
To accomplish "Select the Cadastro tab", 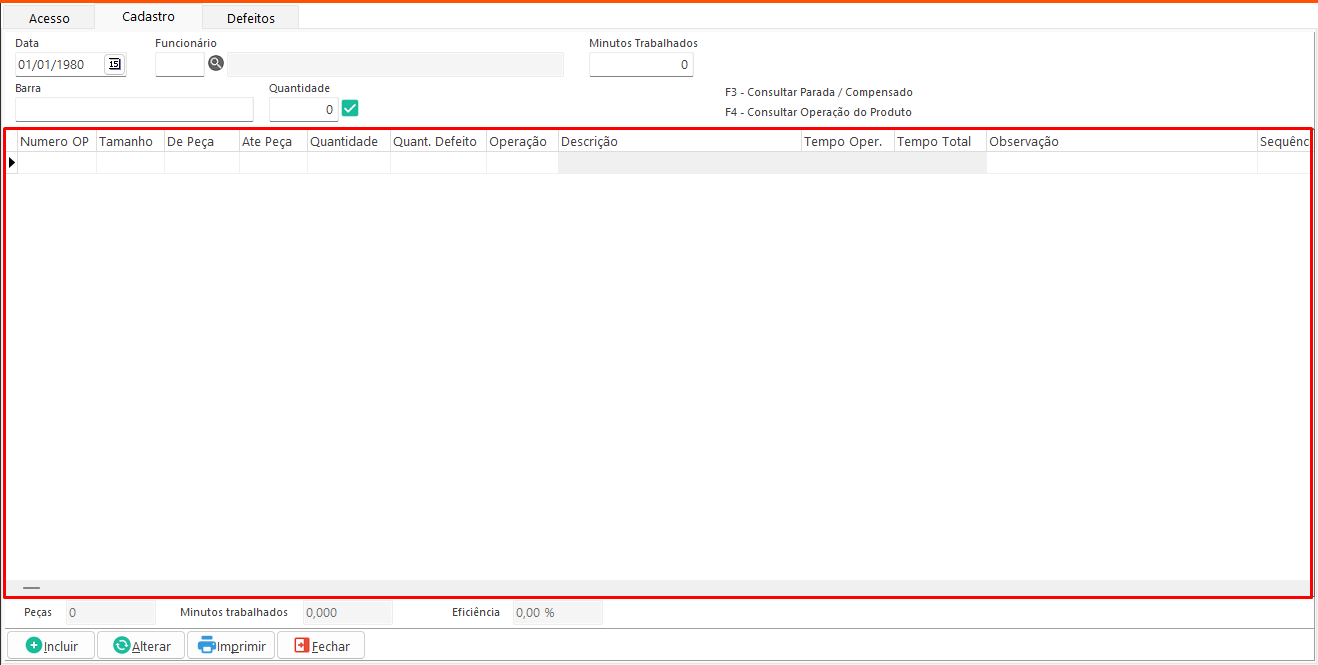I will pos(148,17).
